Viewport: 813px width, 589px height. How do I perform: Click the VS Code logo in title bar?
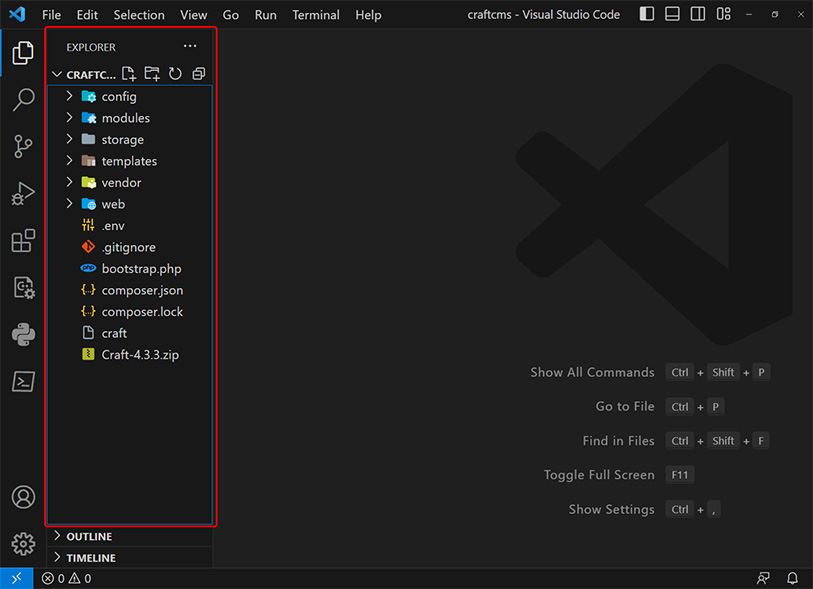(17, 14)
